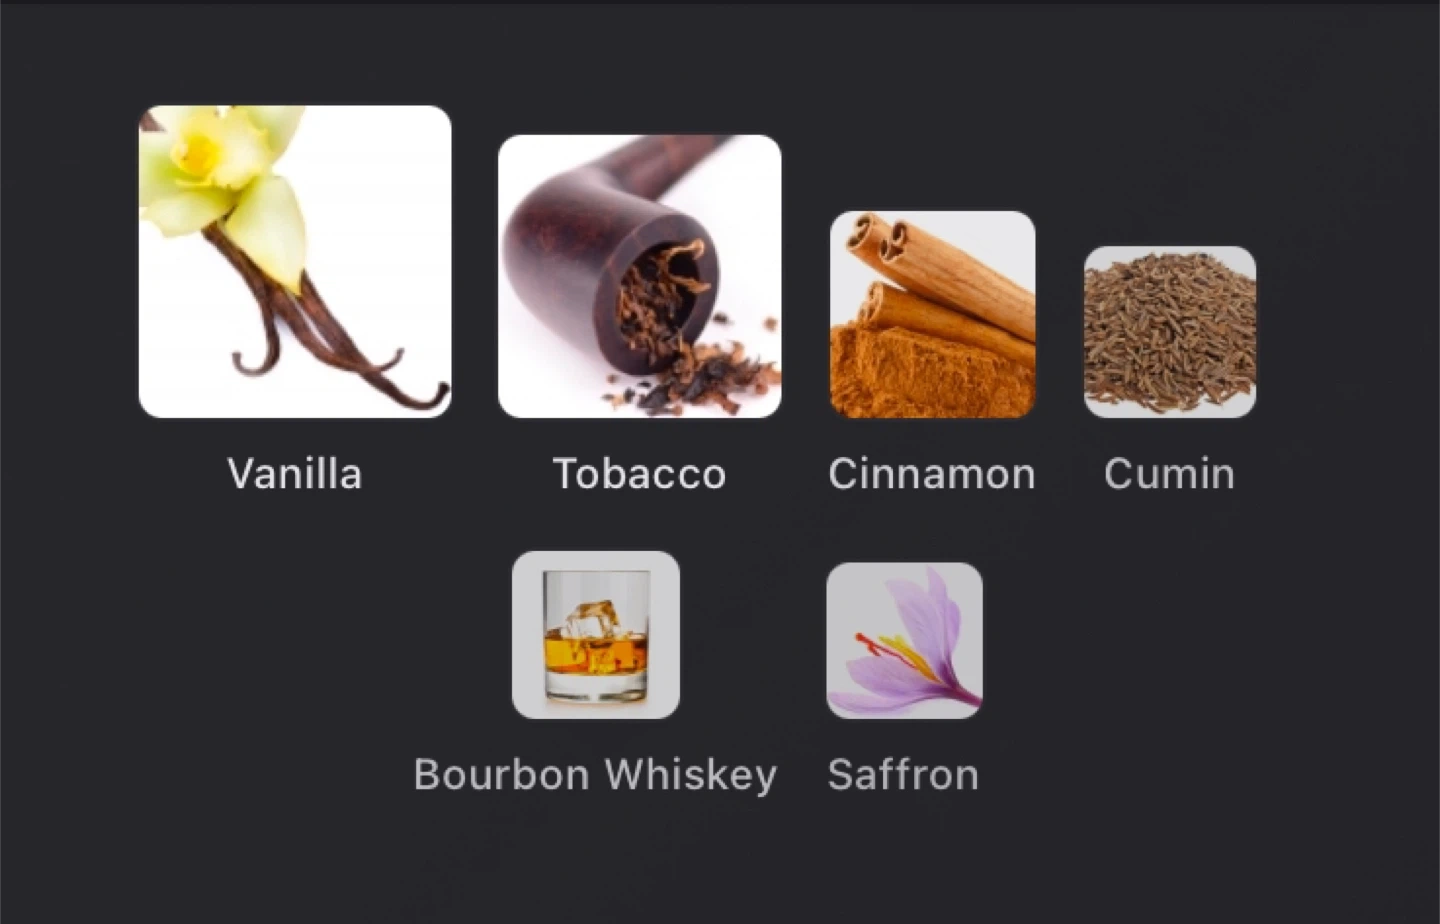Tap the rolled cinnamon stick ends
Screen dimensions: 1440x924
(878, 238)
